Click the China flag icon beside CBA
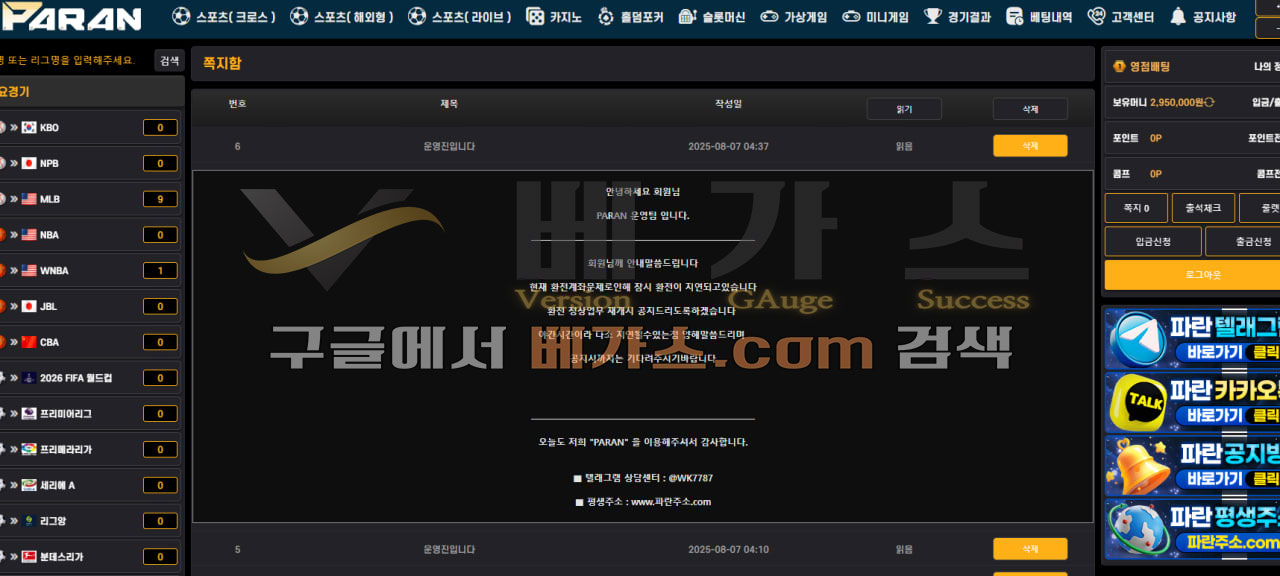1280x576 pixels. click(x=29, y=342)
